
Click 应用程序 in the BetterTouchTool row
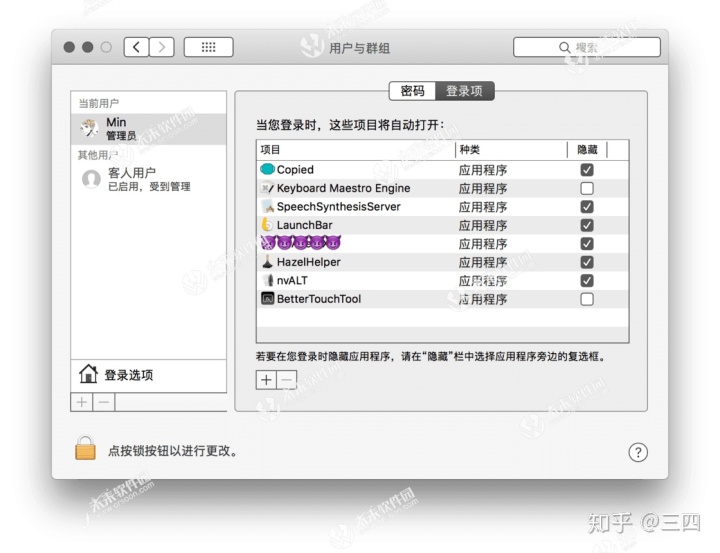[483, 299]
